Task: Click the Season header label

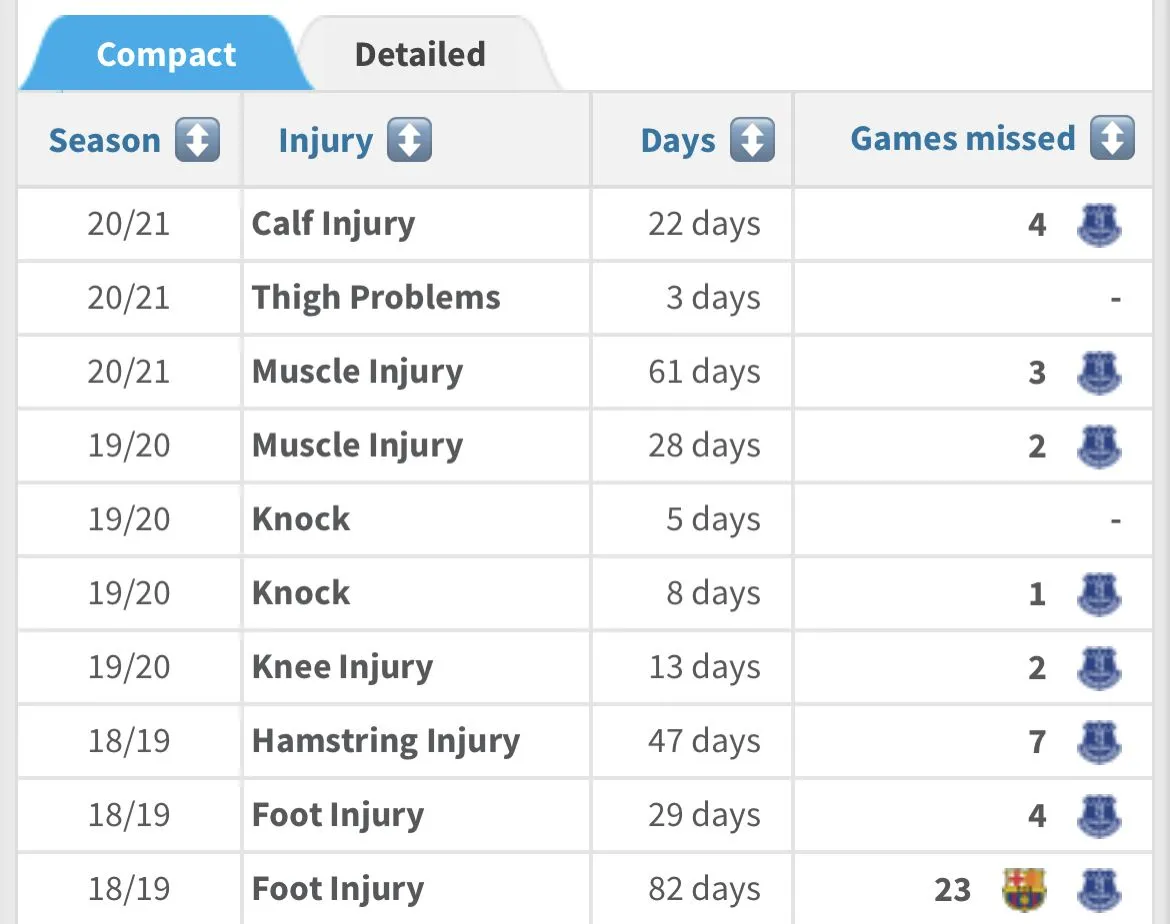Action: point(104,141)
